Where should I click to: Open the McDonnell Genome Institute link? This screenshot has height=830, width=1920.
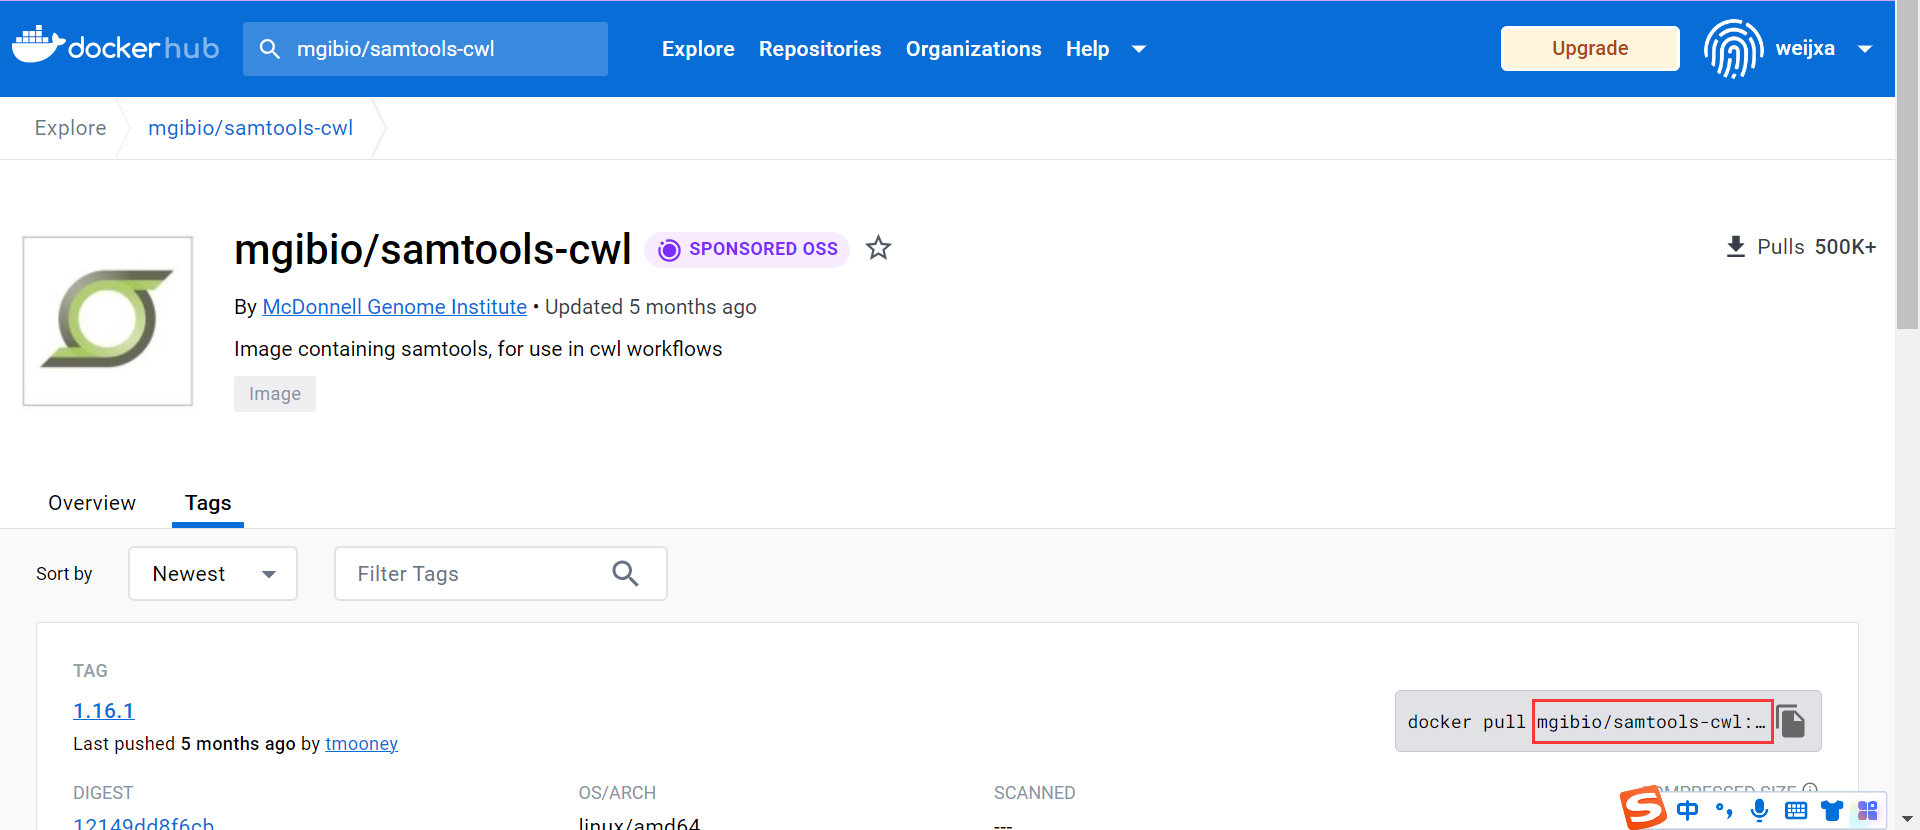394,307
